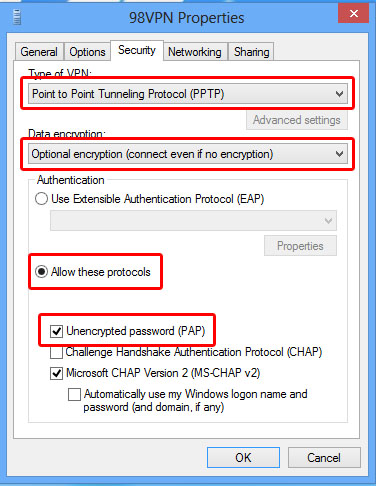Viewport: 376px width, 486px height.
Task: Click Cancel to discard changes
Action: (x=324, y=458)
